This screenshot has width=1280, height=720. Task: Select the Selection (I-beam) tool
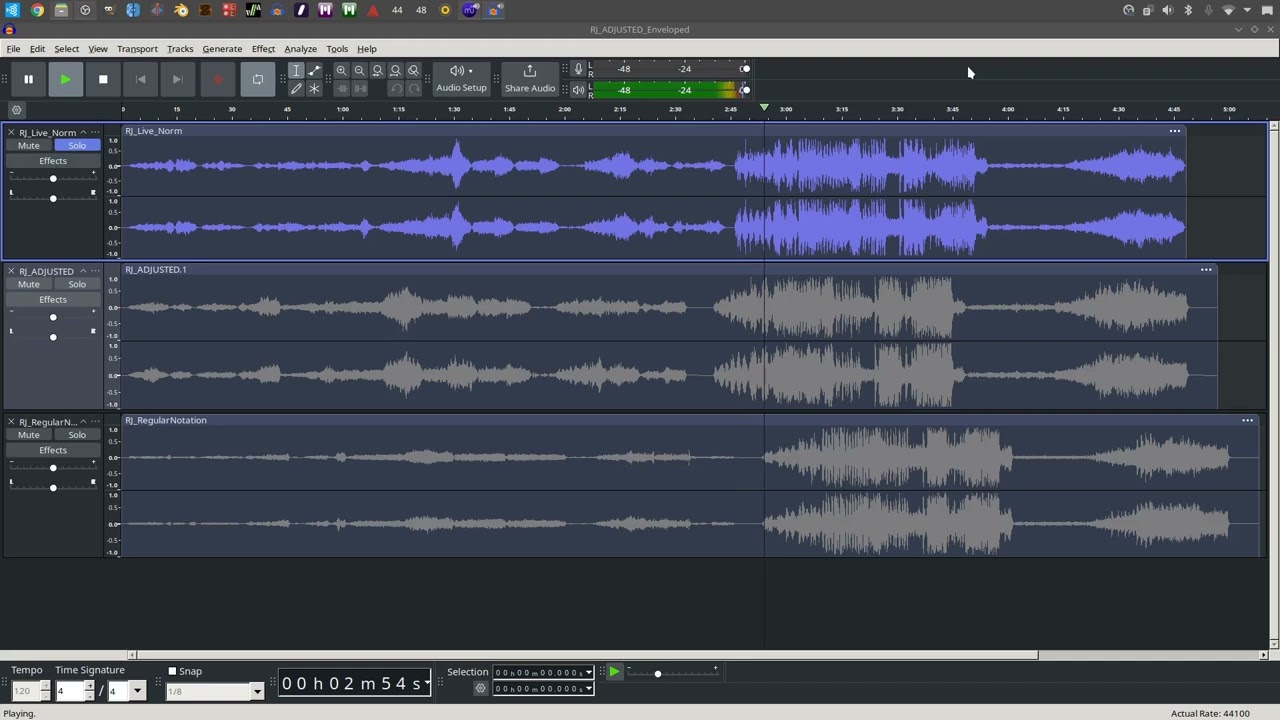pyautogui.click(x=296, y=71)
